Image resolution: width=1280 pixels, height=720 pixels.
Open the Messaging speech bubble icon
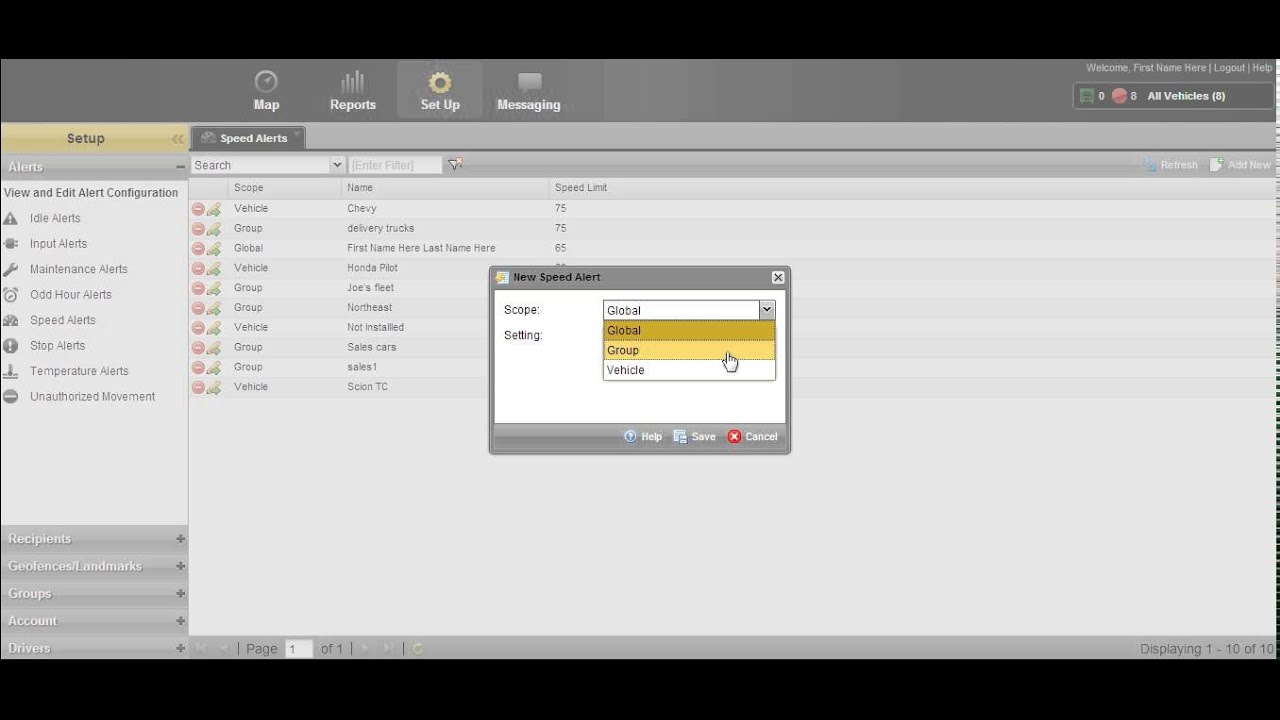[529, 82]
